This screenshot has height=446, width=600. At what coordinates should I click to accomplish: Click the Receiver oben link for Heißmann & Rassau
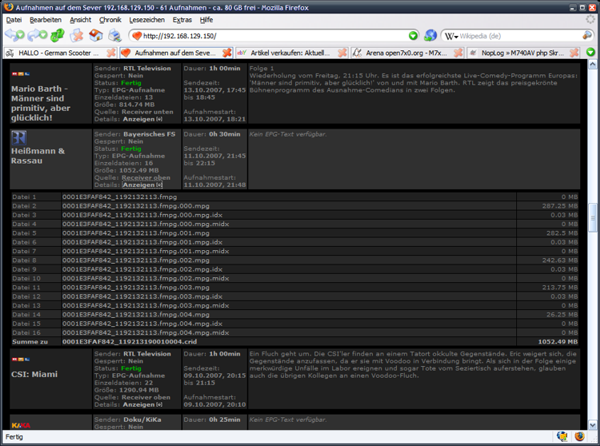click(x=146, y=177)
